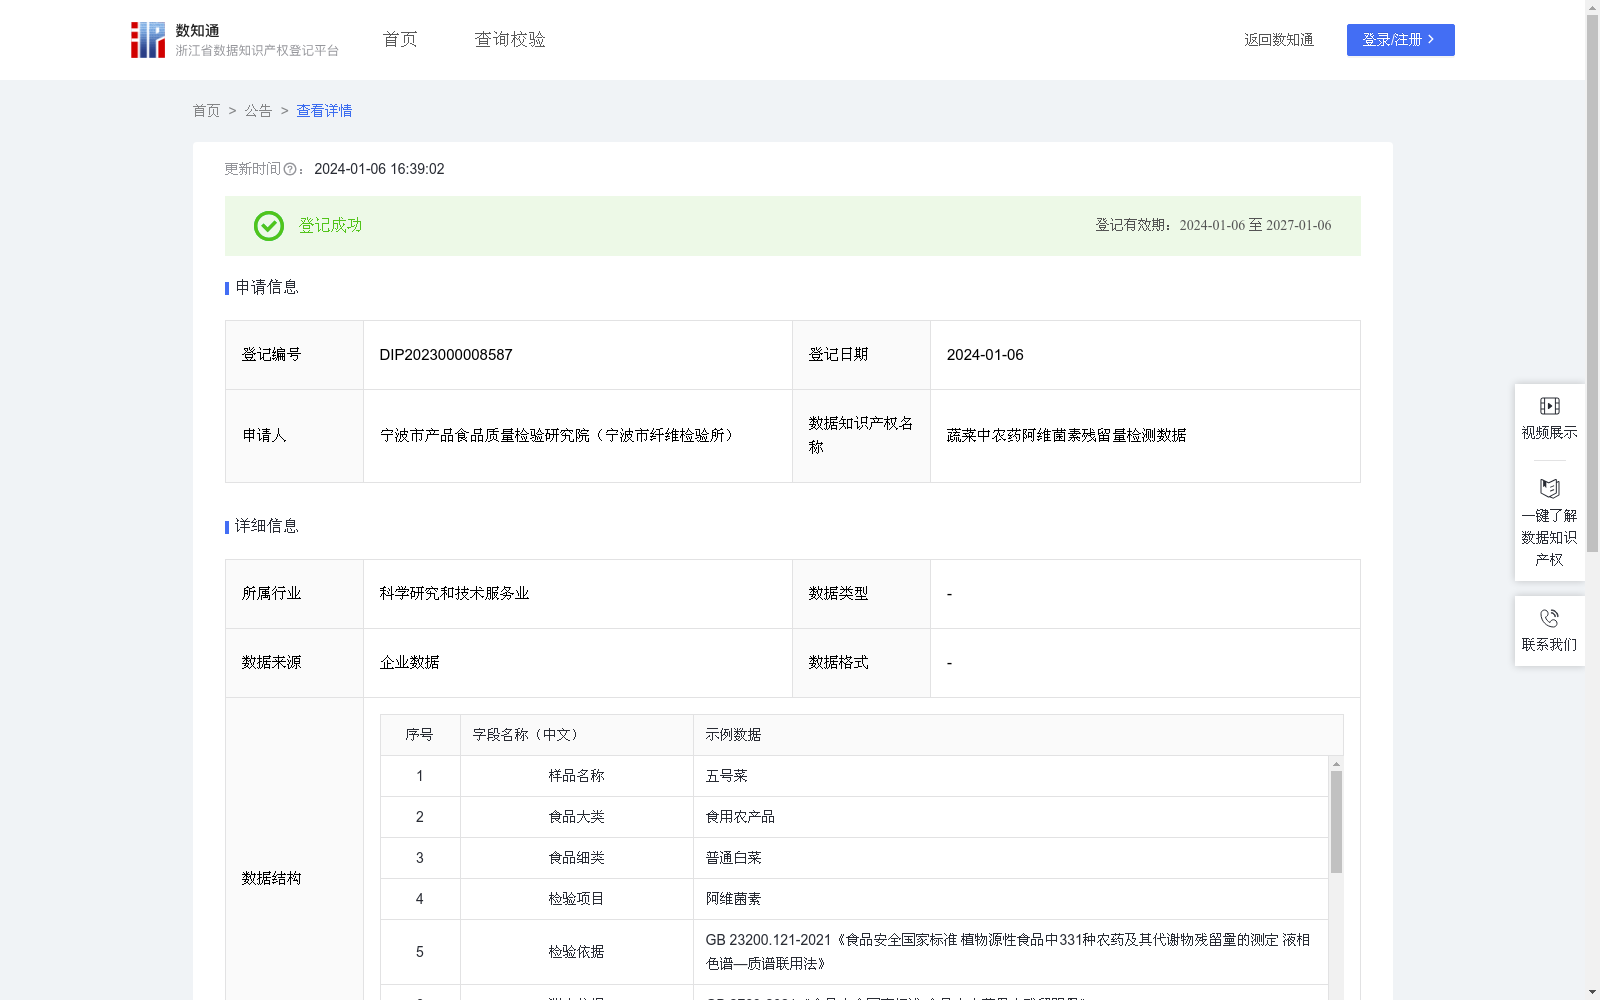Select the 样品名称 field row
The width and height of the screenshot is (1600, 1000).
click(854, 776)
